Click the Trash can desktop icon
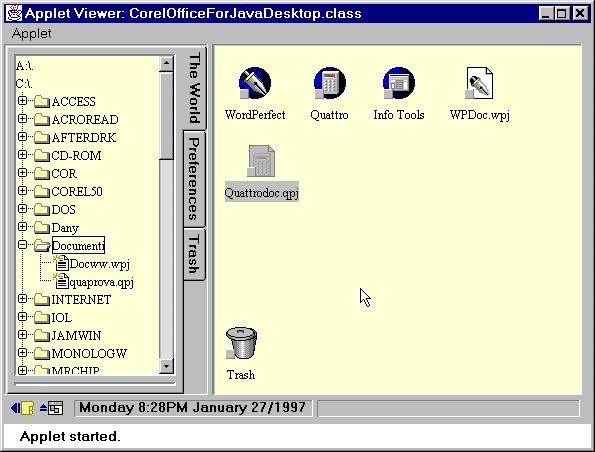This screenshot has width=595, height=452. pos(241,343)
